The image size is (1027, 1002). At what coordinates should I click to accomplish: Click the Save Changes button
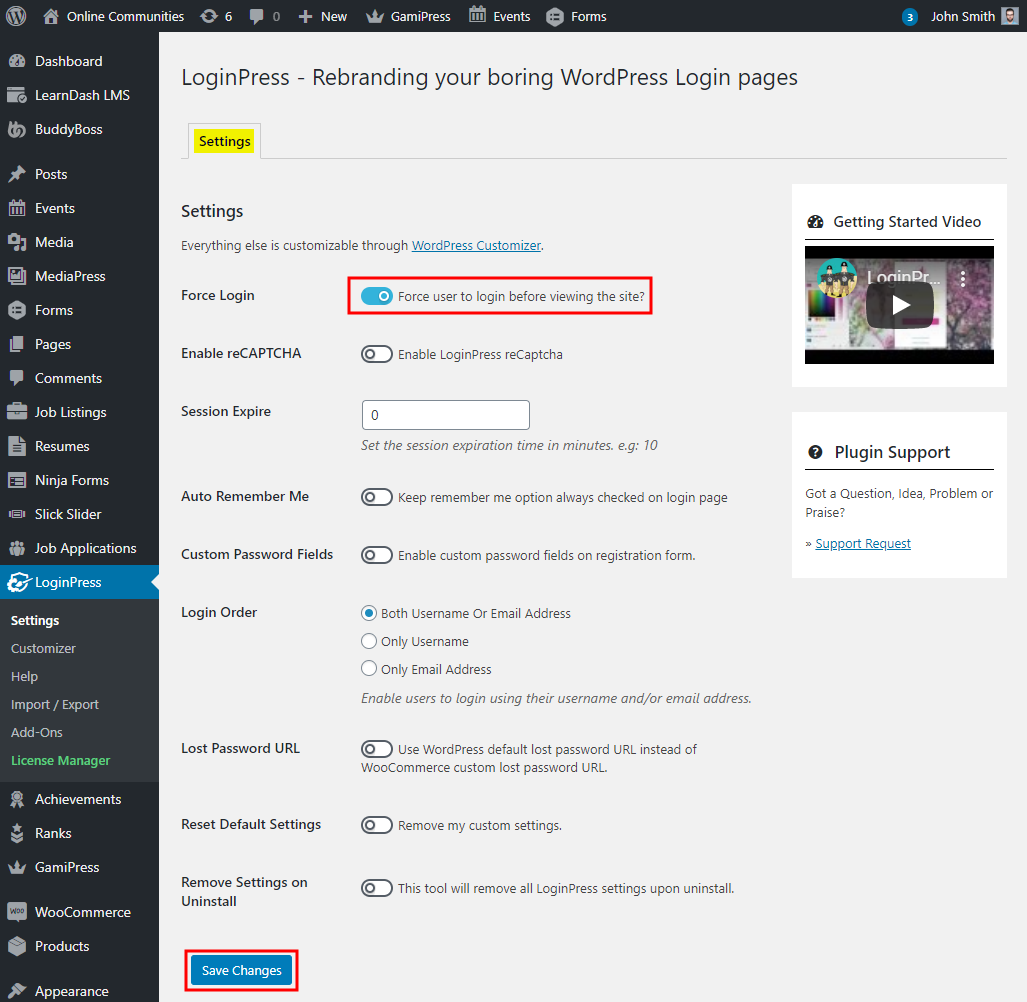click(x=240, y=970)
